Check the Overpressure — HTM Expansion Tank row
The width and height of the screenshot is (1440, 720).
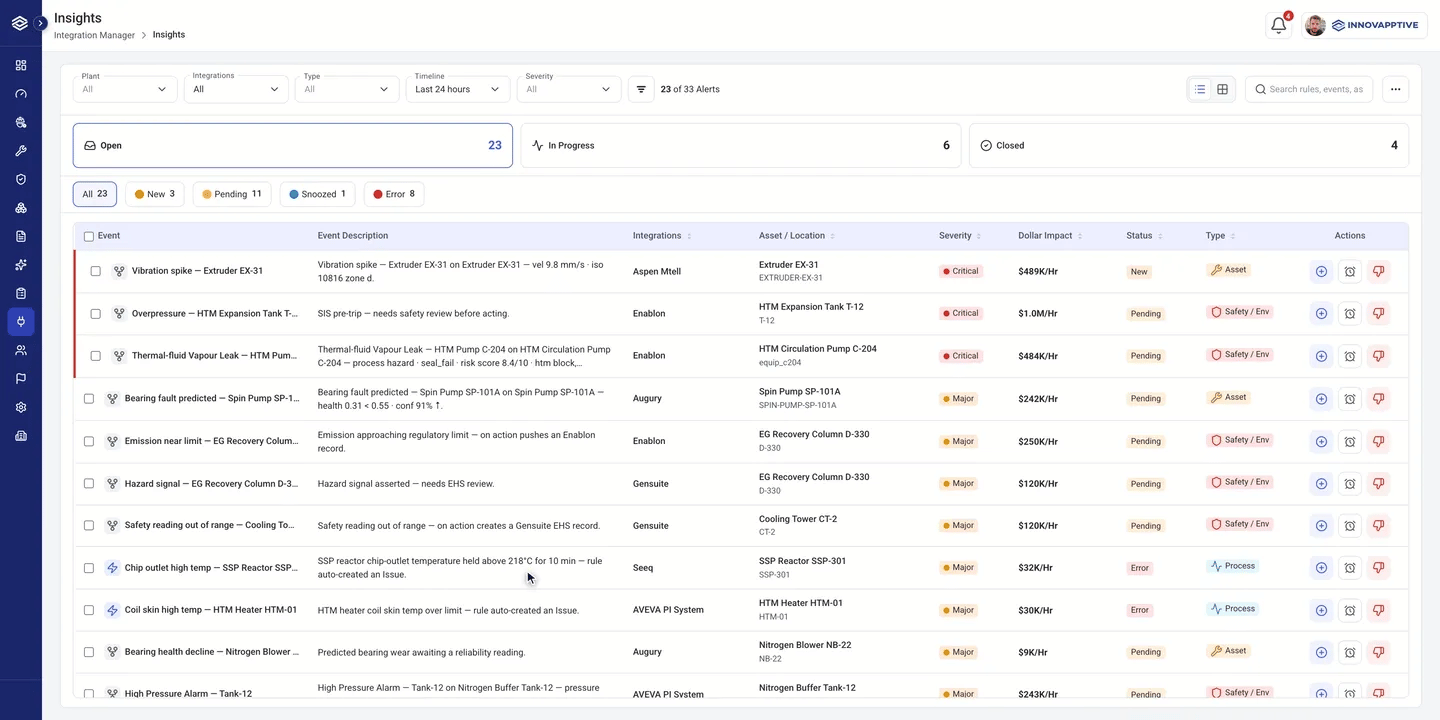pyautogui.click(x=96, y=313)
